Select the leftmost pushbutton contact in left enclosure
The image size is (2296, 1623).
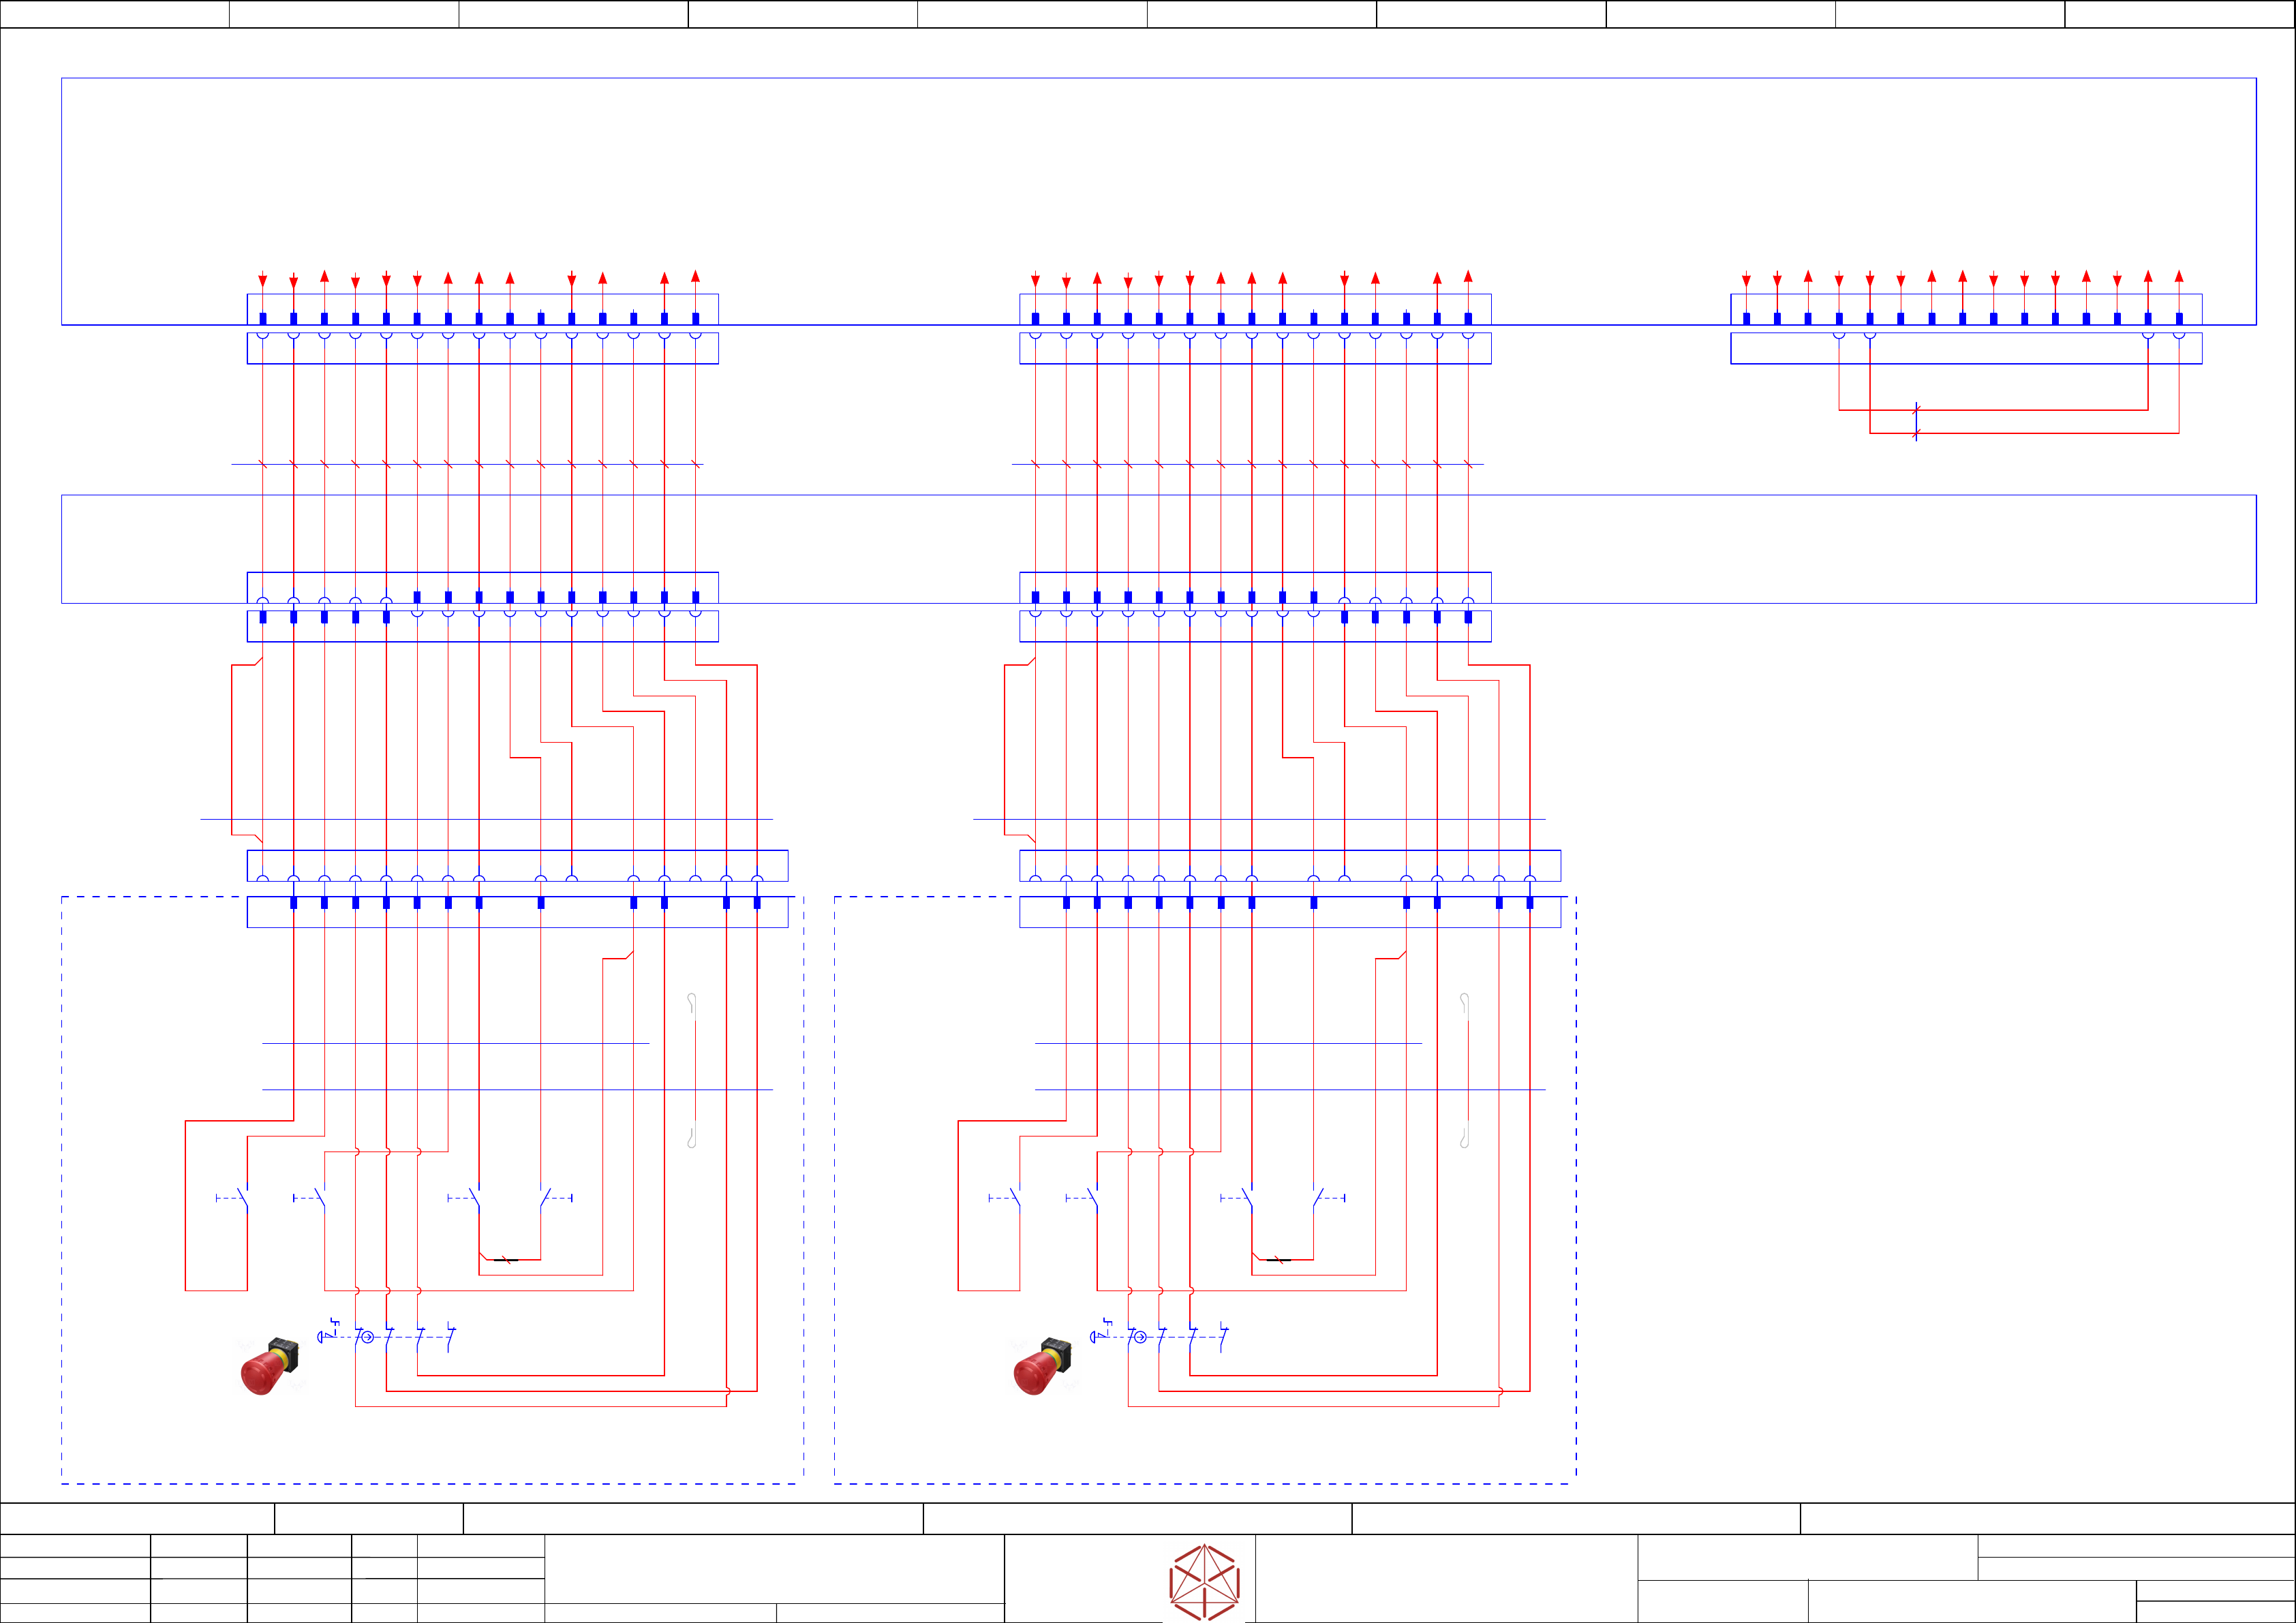241,1197
